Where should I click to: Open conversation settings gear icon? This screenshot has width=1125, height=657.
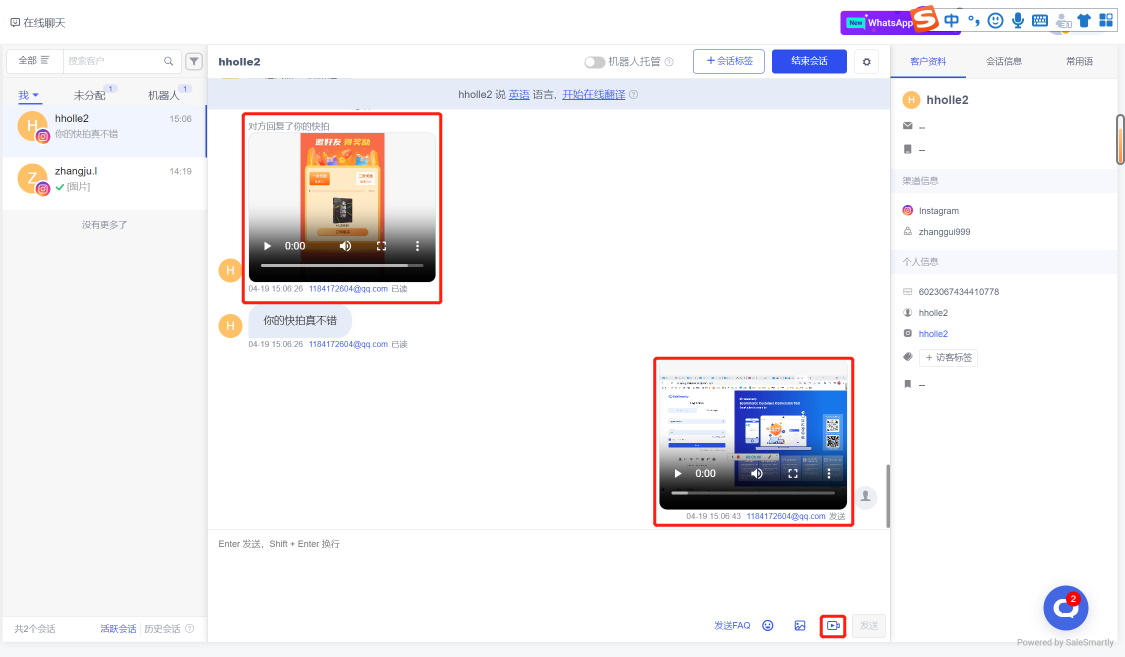[x=866, y=62]
